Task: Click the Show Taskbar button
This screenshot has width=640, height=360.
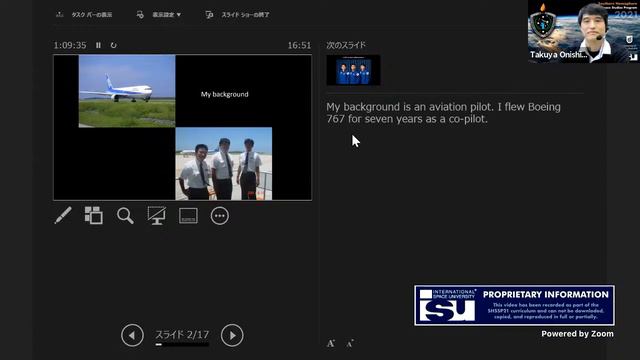Action: [x=84, y=15]
